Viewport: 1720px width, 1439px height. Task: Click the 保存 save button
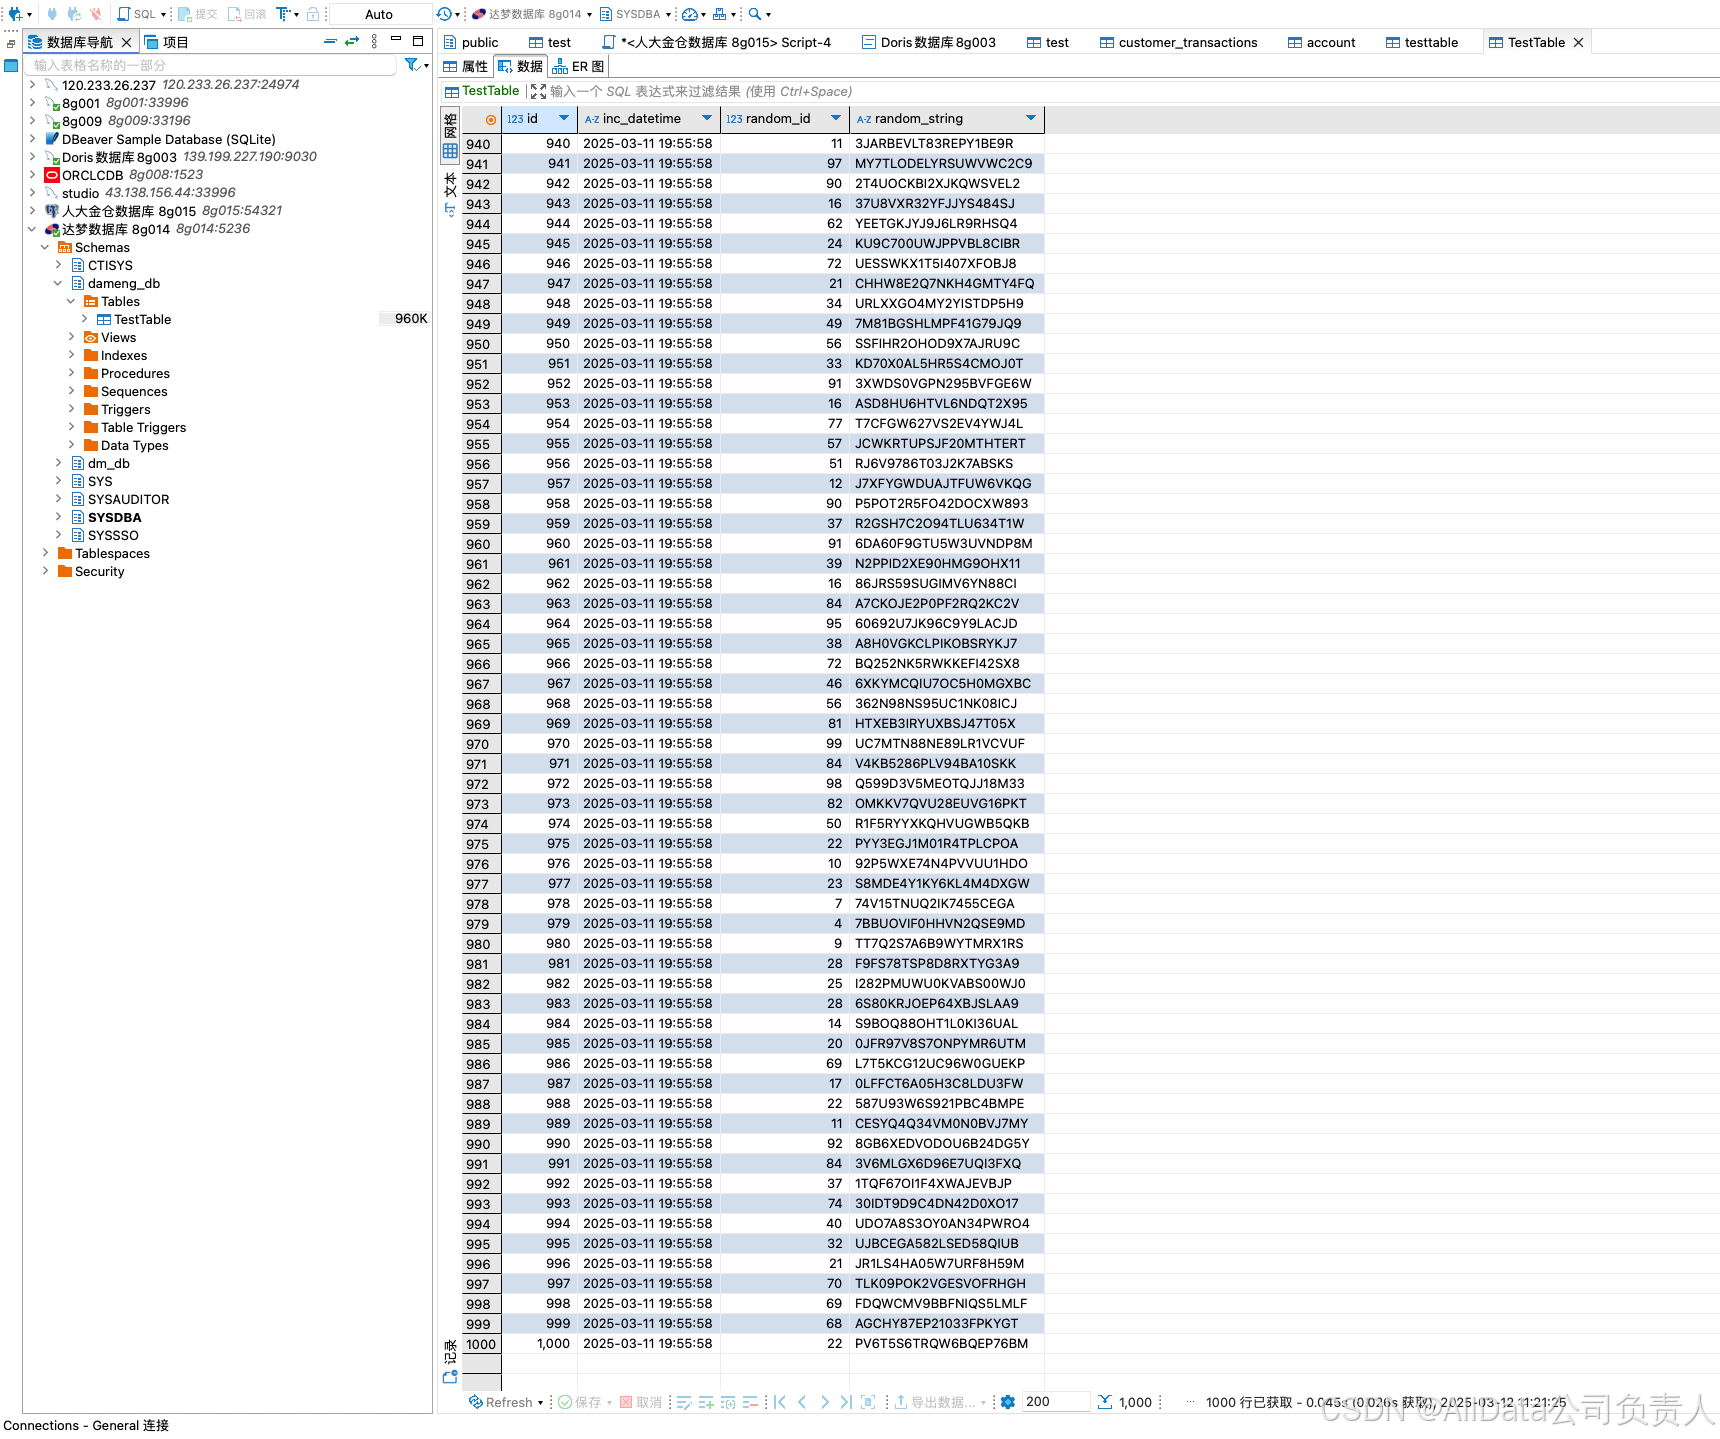coord(580,1402)
